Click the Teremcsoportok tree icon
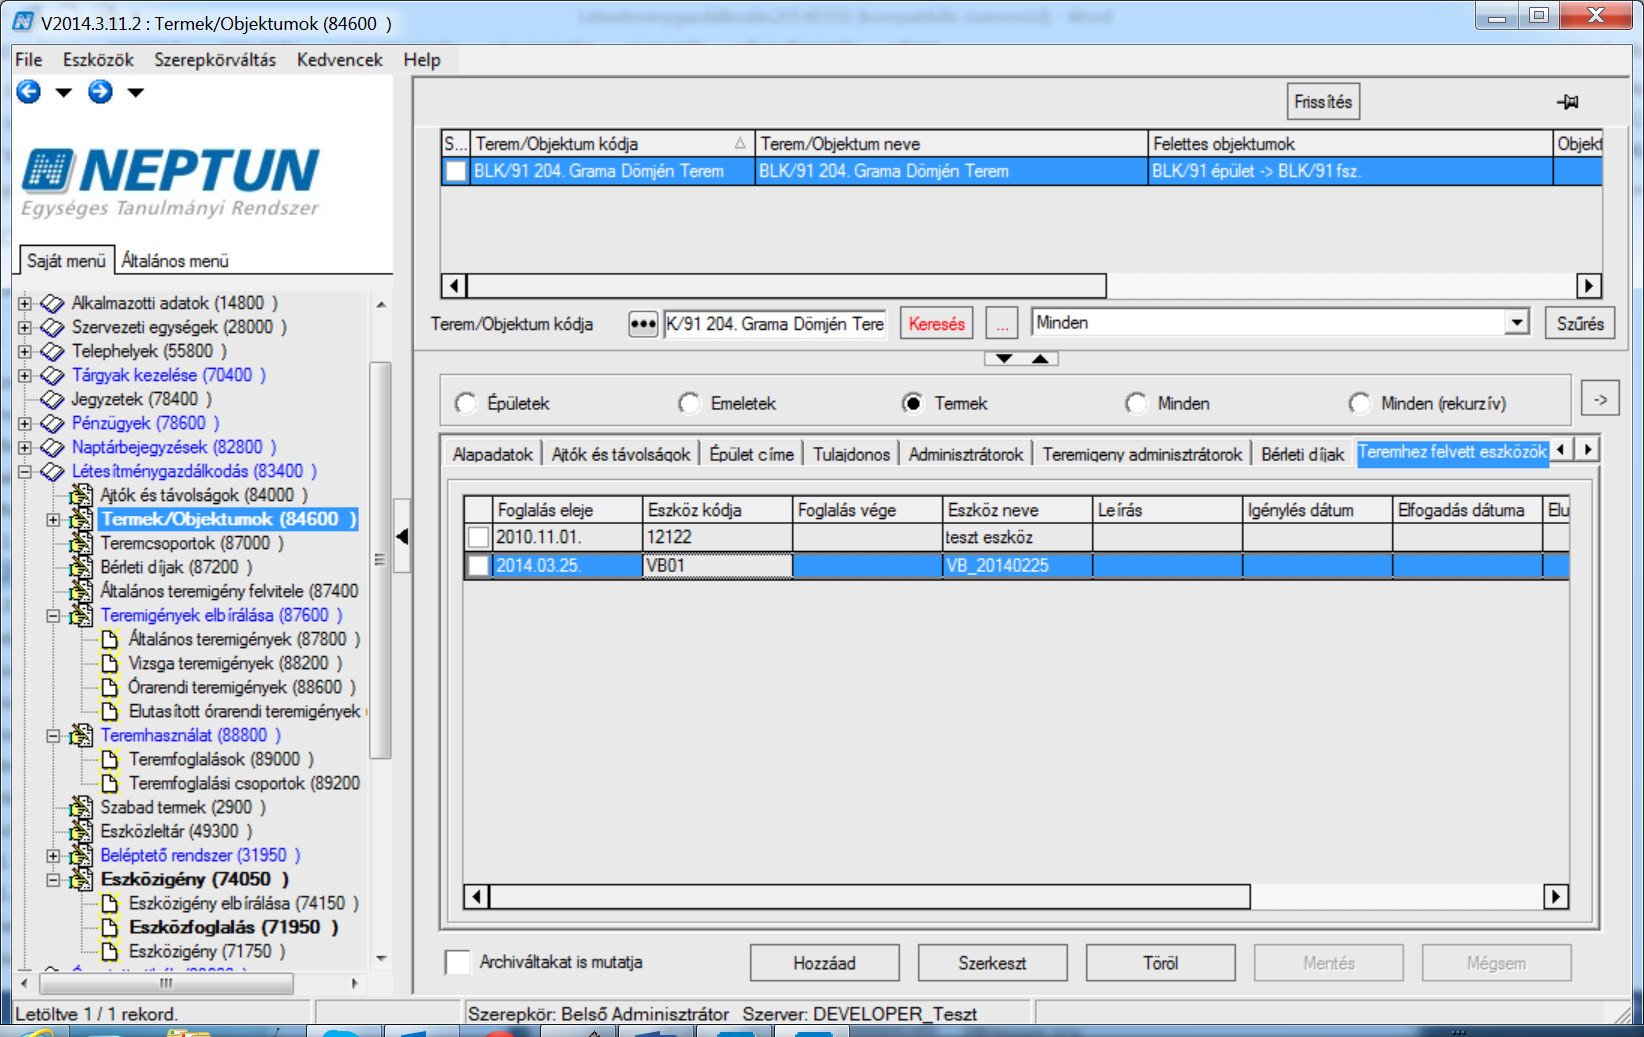1644x1037 pixels. [x=81, y=543]
